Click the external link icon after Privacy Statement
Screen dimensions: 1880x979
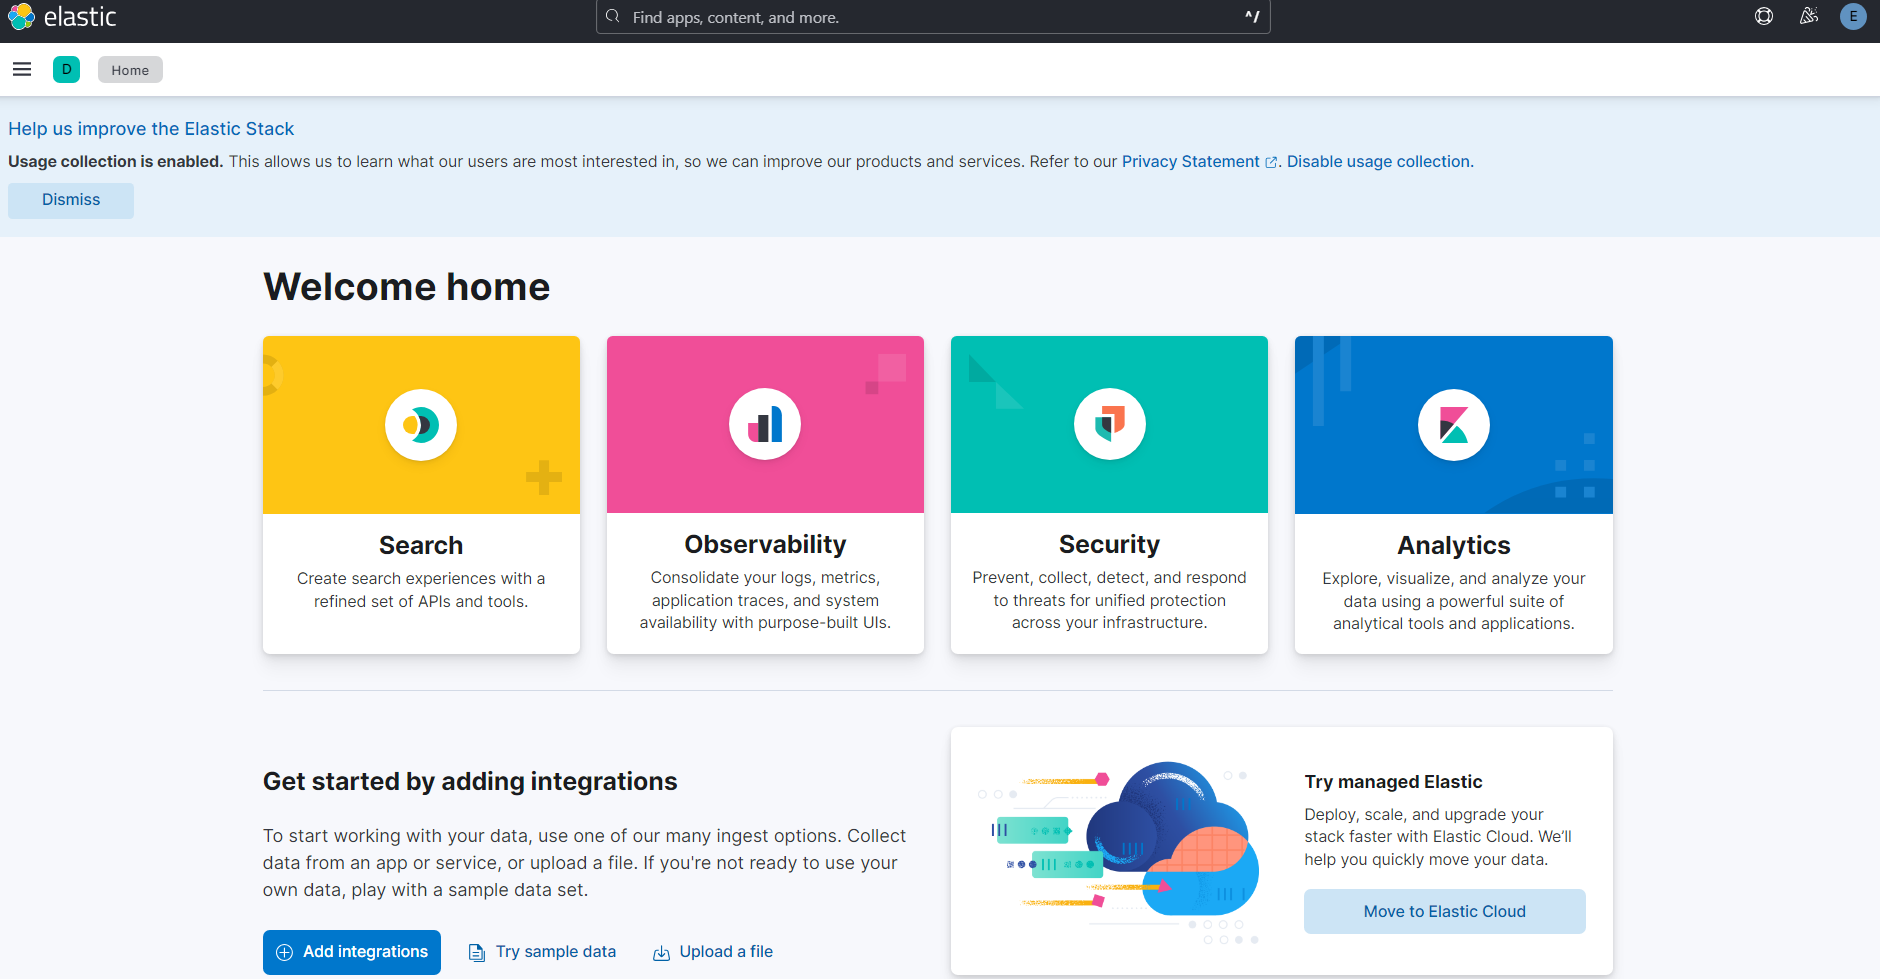[1271, 162]
